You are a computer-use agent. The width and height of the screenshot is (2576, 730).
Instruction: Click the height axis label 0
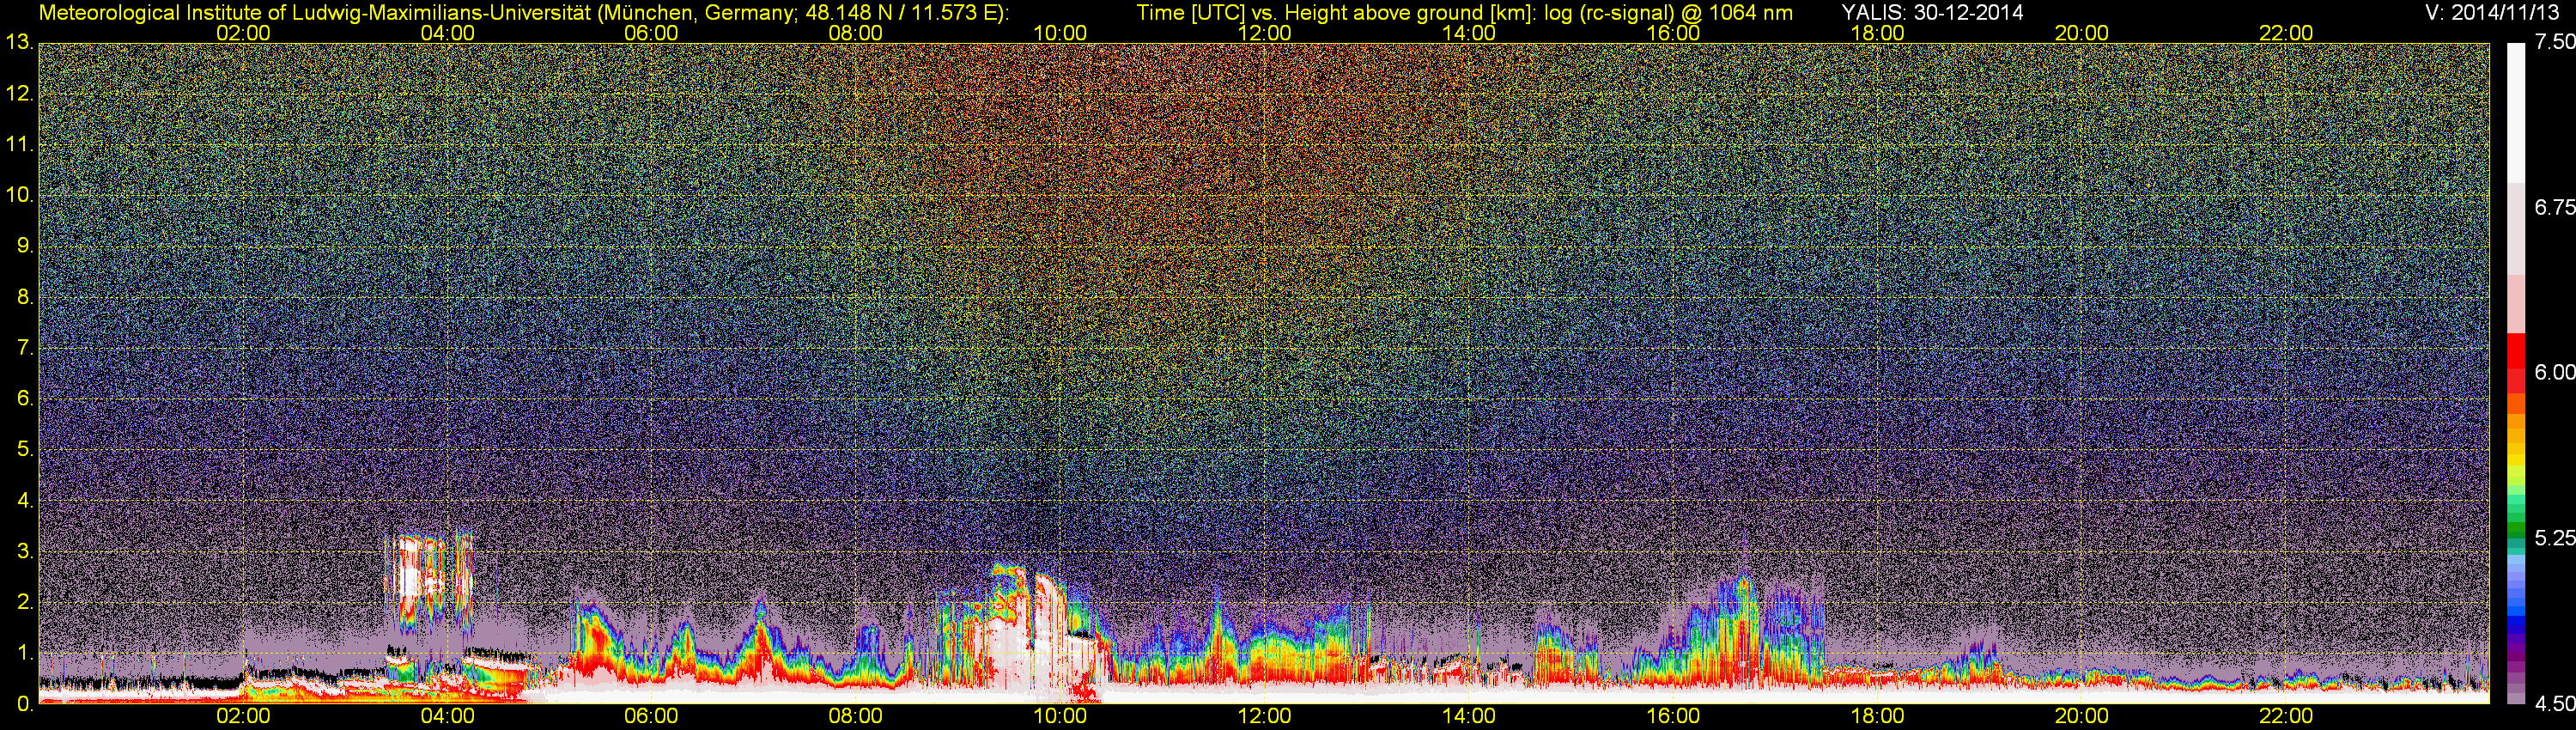point(24,704)
